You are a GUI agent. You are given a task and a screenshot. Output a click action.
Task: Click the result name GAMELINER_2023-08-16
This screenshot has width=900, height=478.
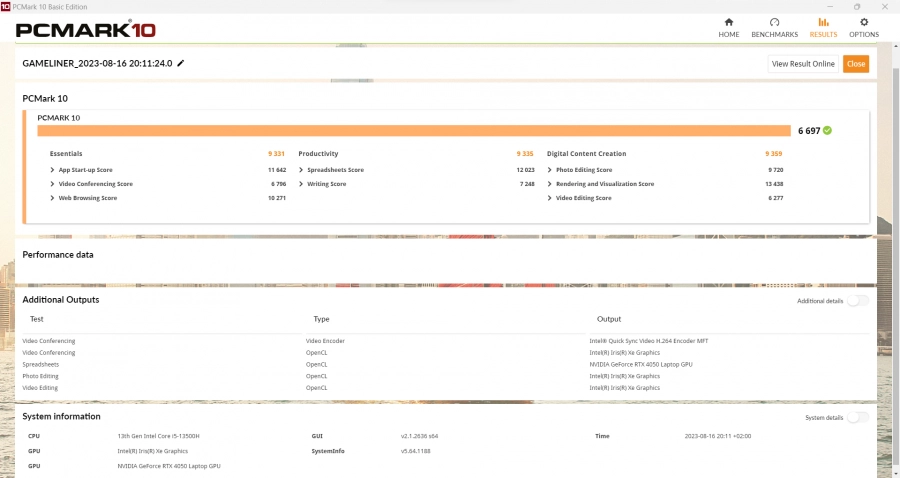[x=97, y=63]
